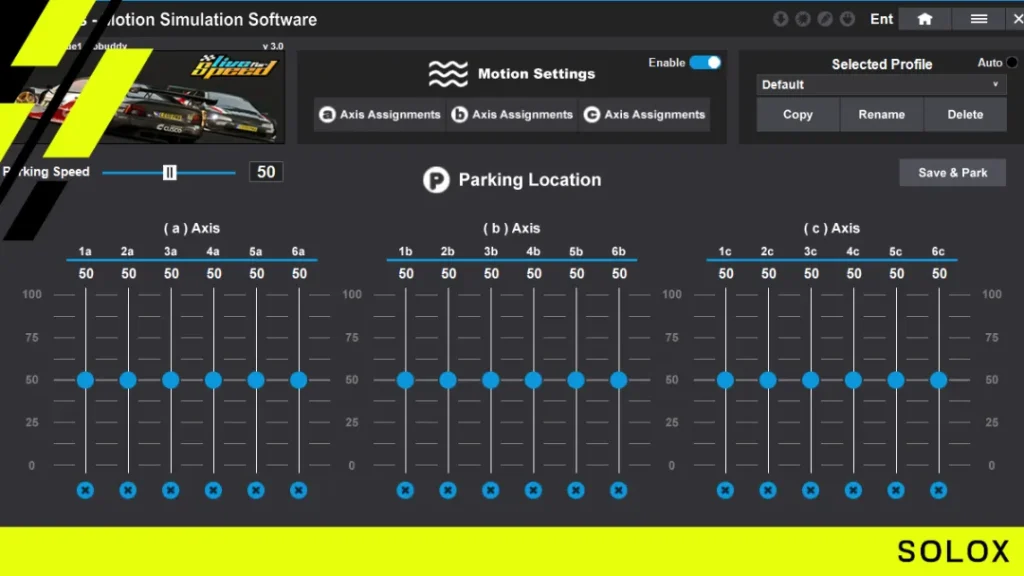Click the ( a ) Axis heading
This screenshot has width=1024, height=576.
[x=191, y=228]
